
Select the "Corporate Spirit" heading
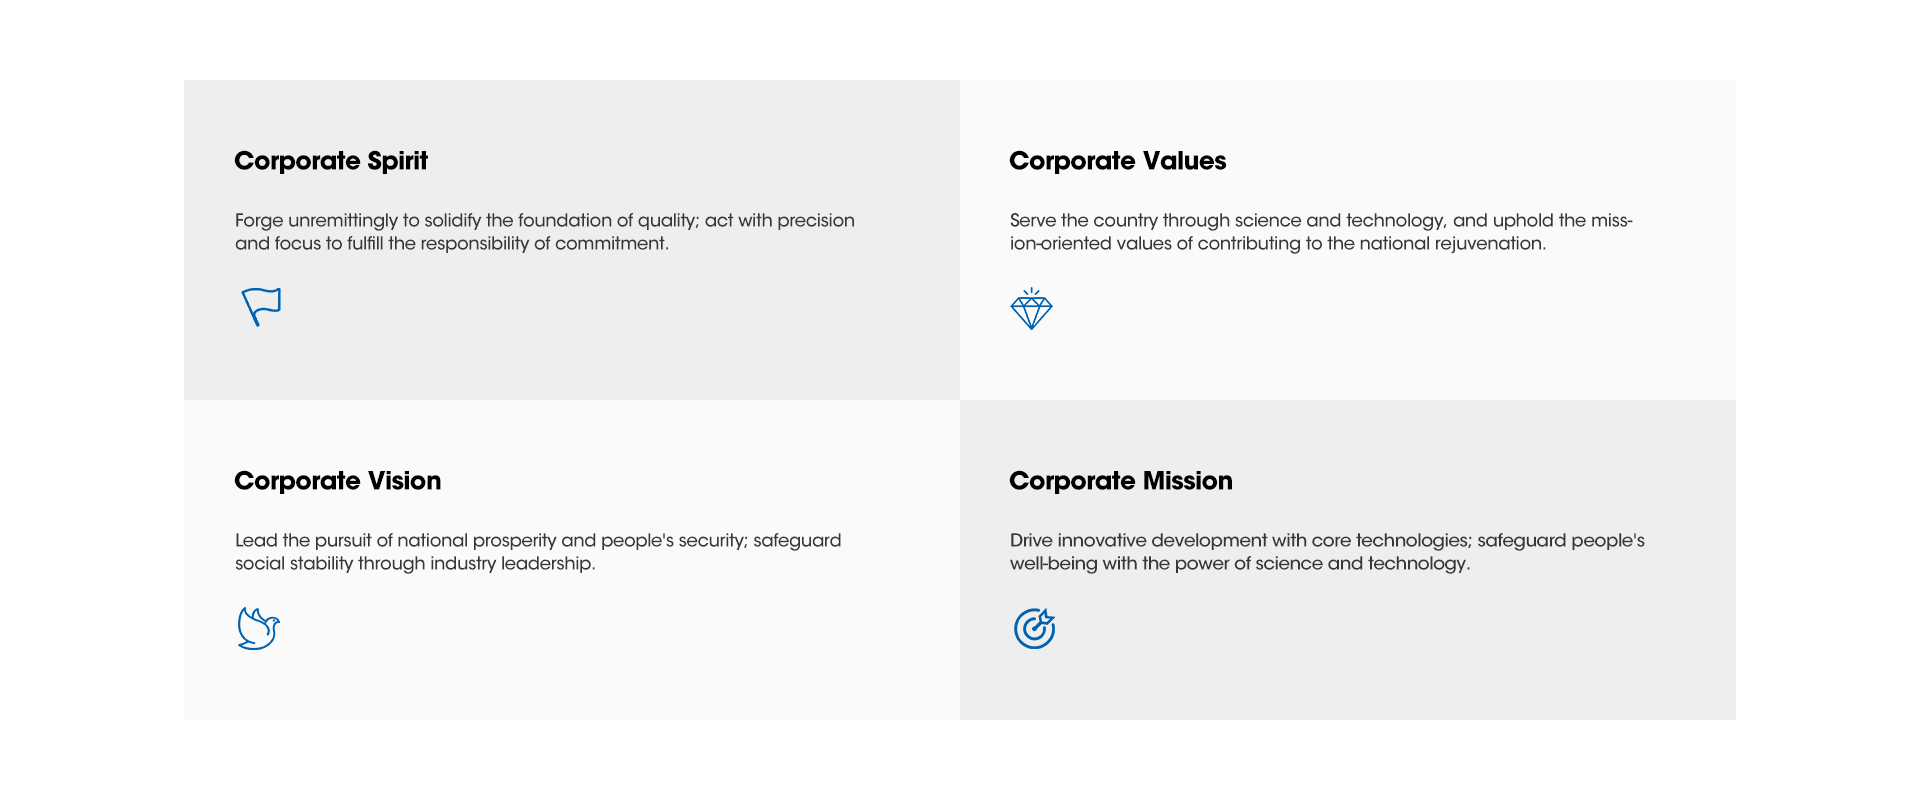[331, 161]
